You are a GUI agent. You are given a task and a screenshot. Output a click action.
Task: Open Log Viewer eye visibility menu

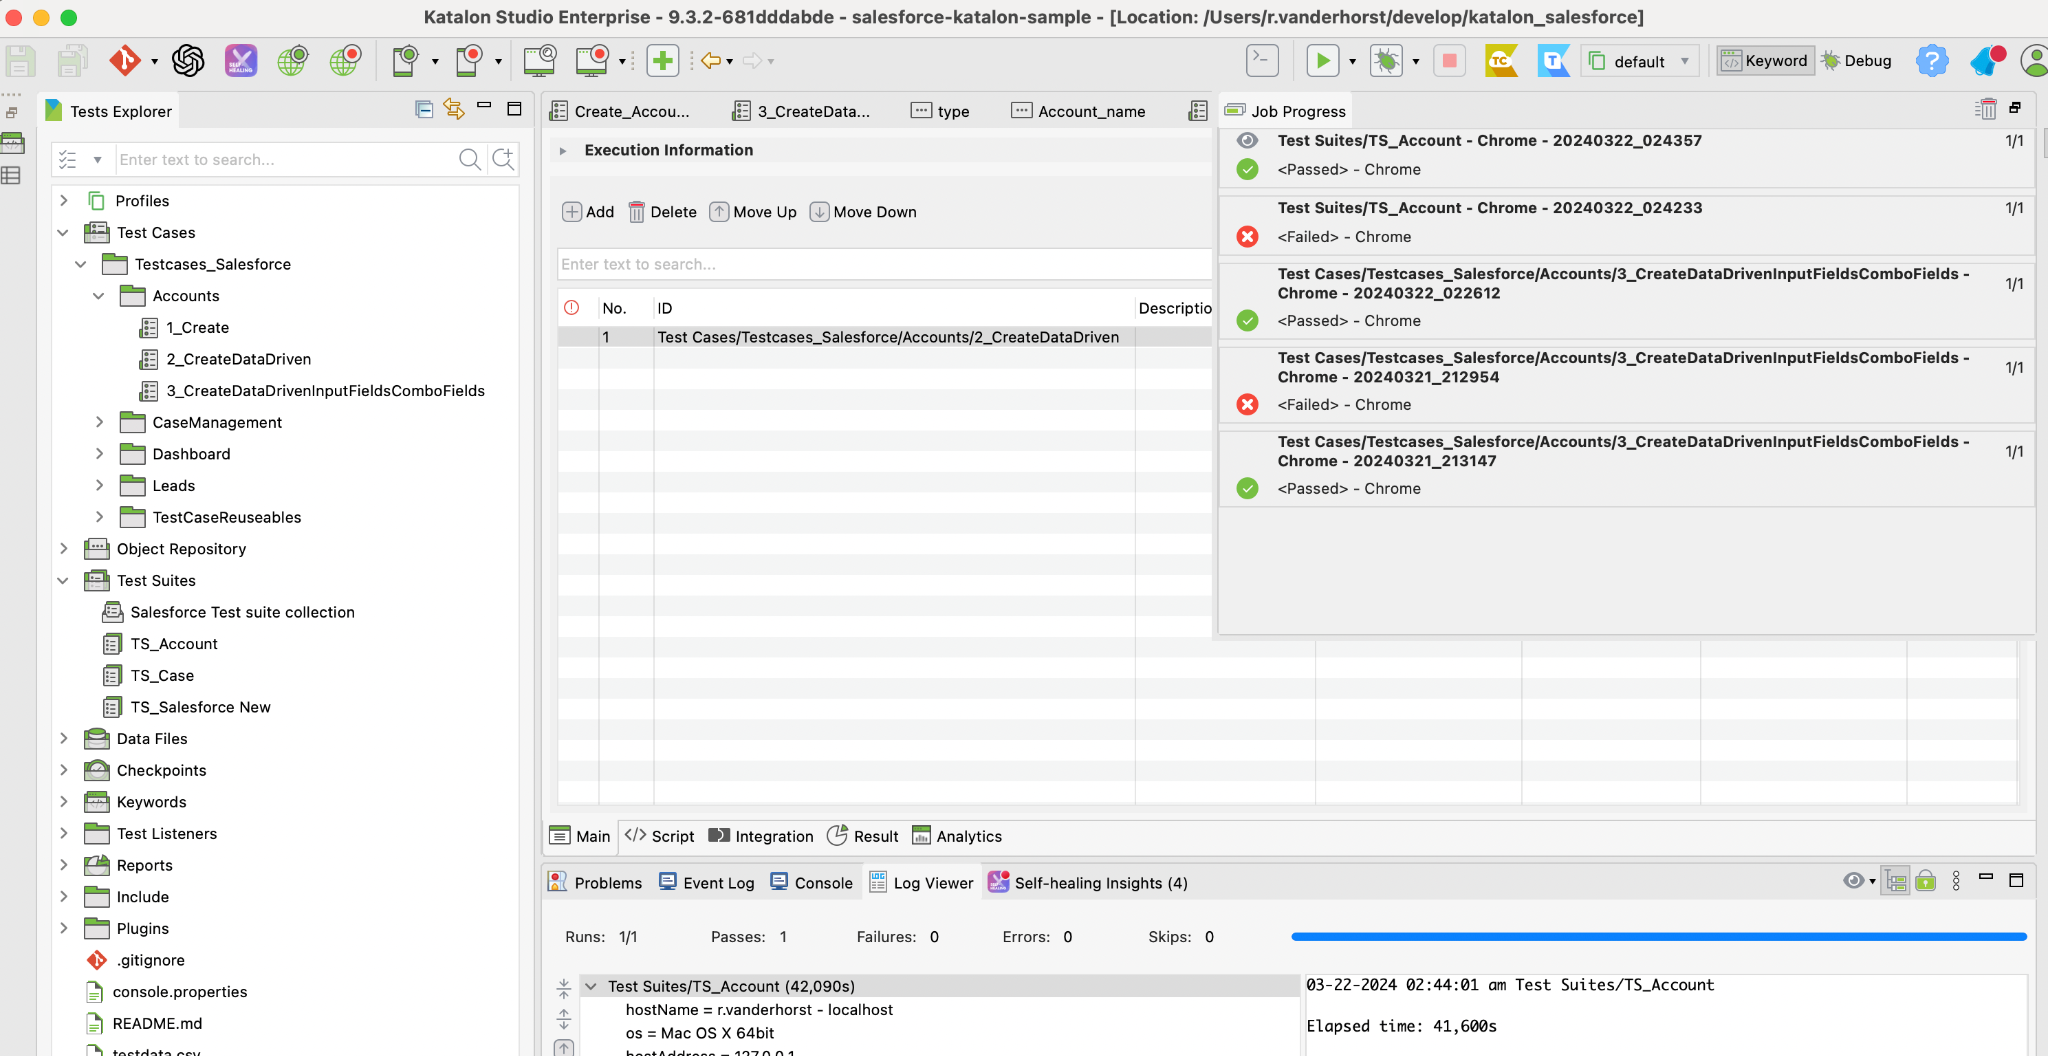pos(1859,881)
